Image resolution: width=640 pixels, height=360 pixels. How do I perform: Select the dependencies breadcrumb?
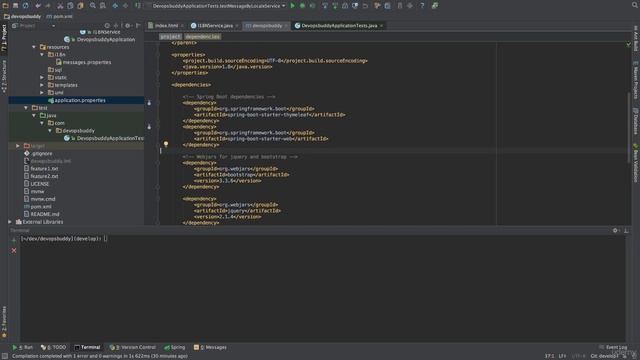[203, 36]
